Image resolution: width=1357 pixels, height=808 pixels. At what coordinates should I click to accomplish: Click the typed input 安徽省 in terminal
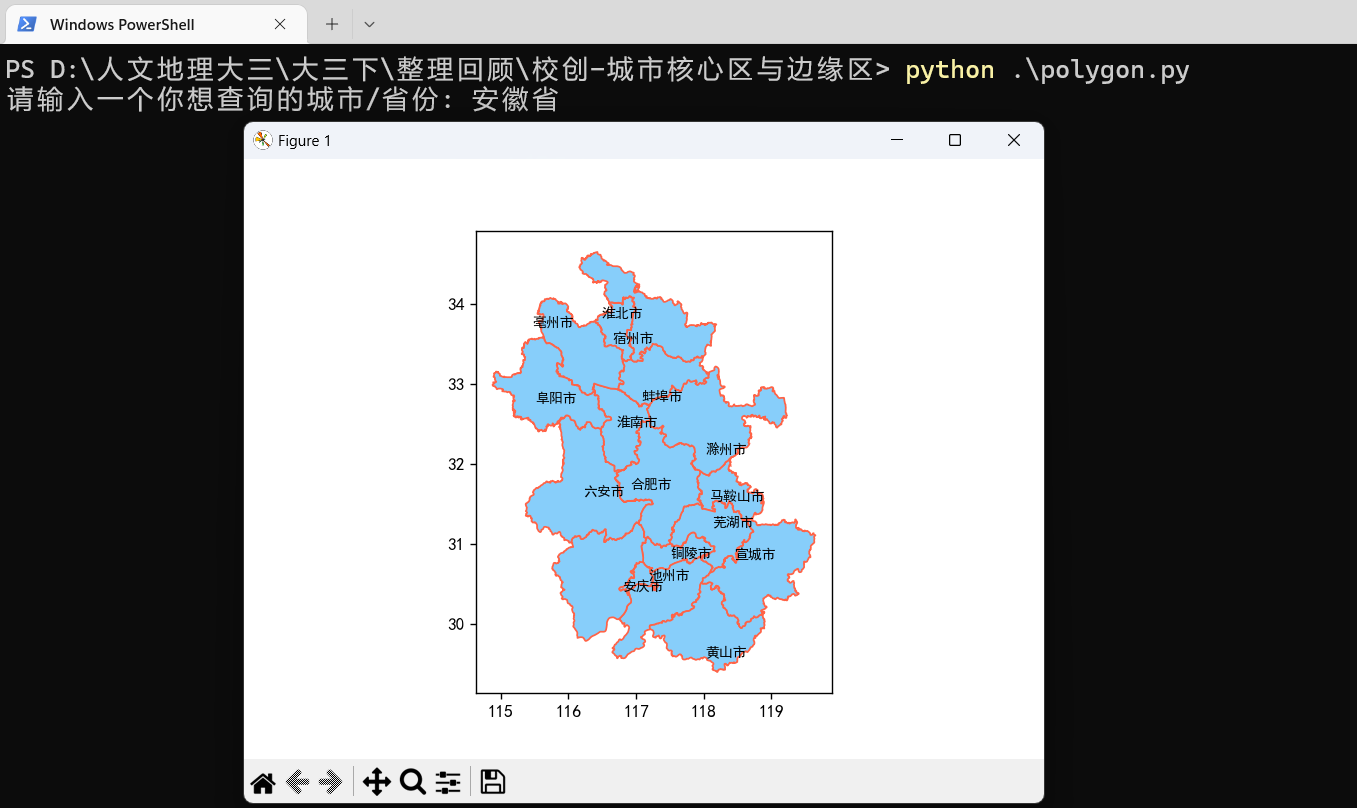pos(514,100)
